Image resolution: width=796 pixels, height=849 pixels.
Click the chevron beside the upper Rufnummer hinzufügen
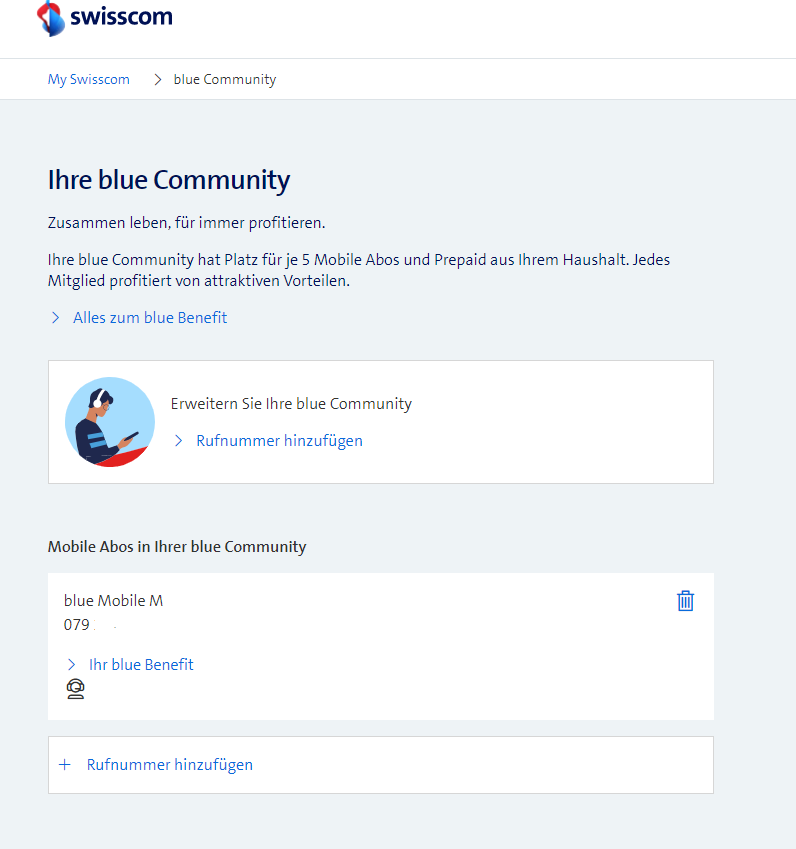(x=178, y=441)
